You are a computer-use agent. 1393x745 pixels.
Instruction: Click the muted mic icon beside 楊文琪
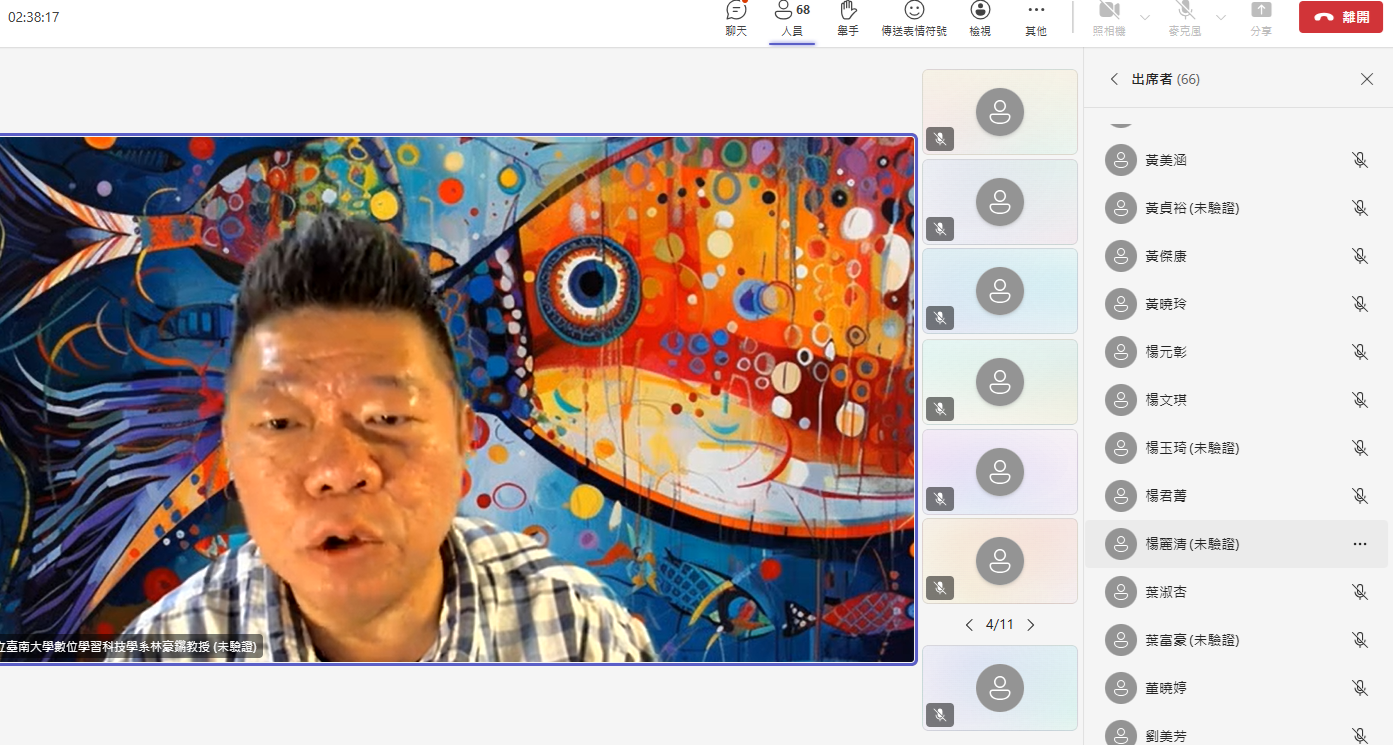tap(1360, 400)
